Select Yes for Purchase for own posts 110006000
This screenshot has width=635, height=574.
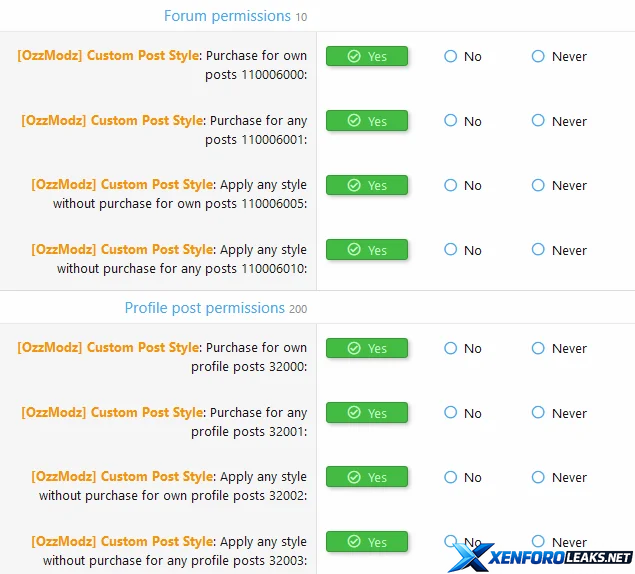coord(367,56)
